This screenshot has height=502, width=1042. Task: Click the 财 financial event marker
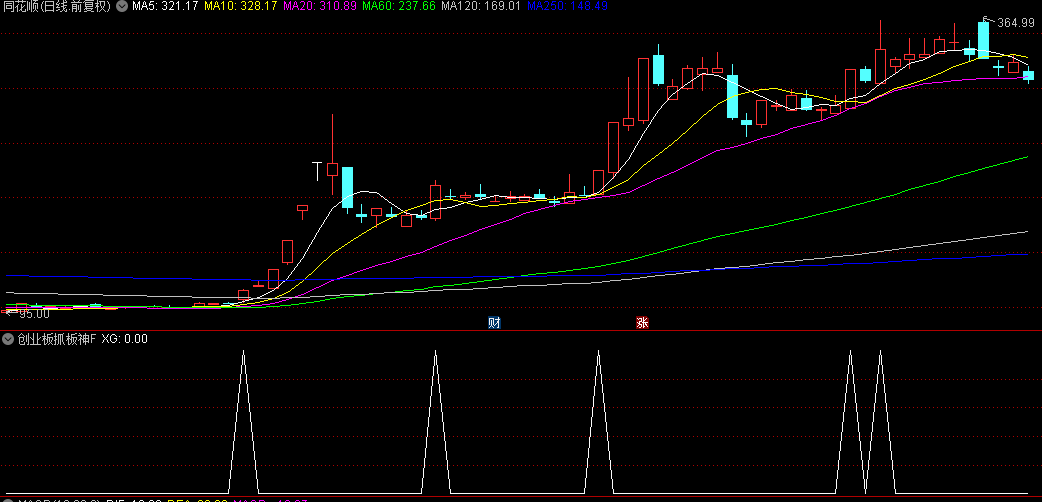494,324
